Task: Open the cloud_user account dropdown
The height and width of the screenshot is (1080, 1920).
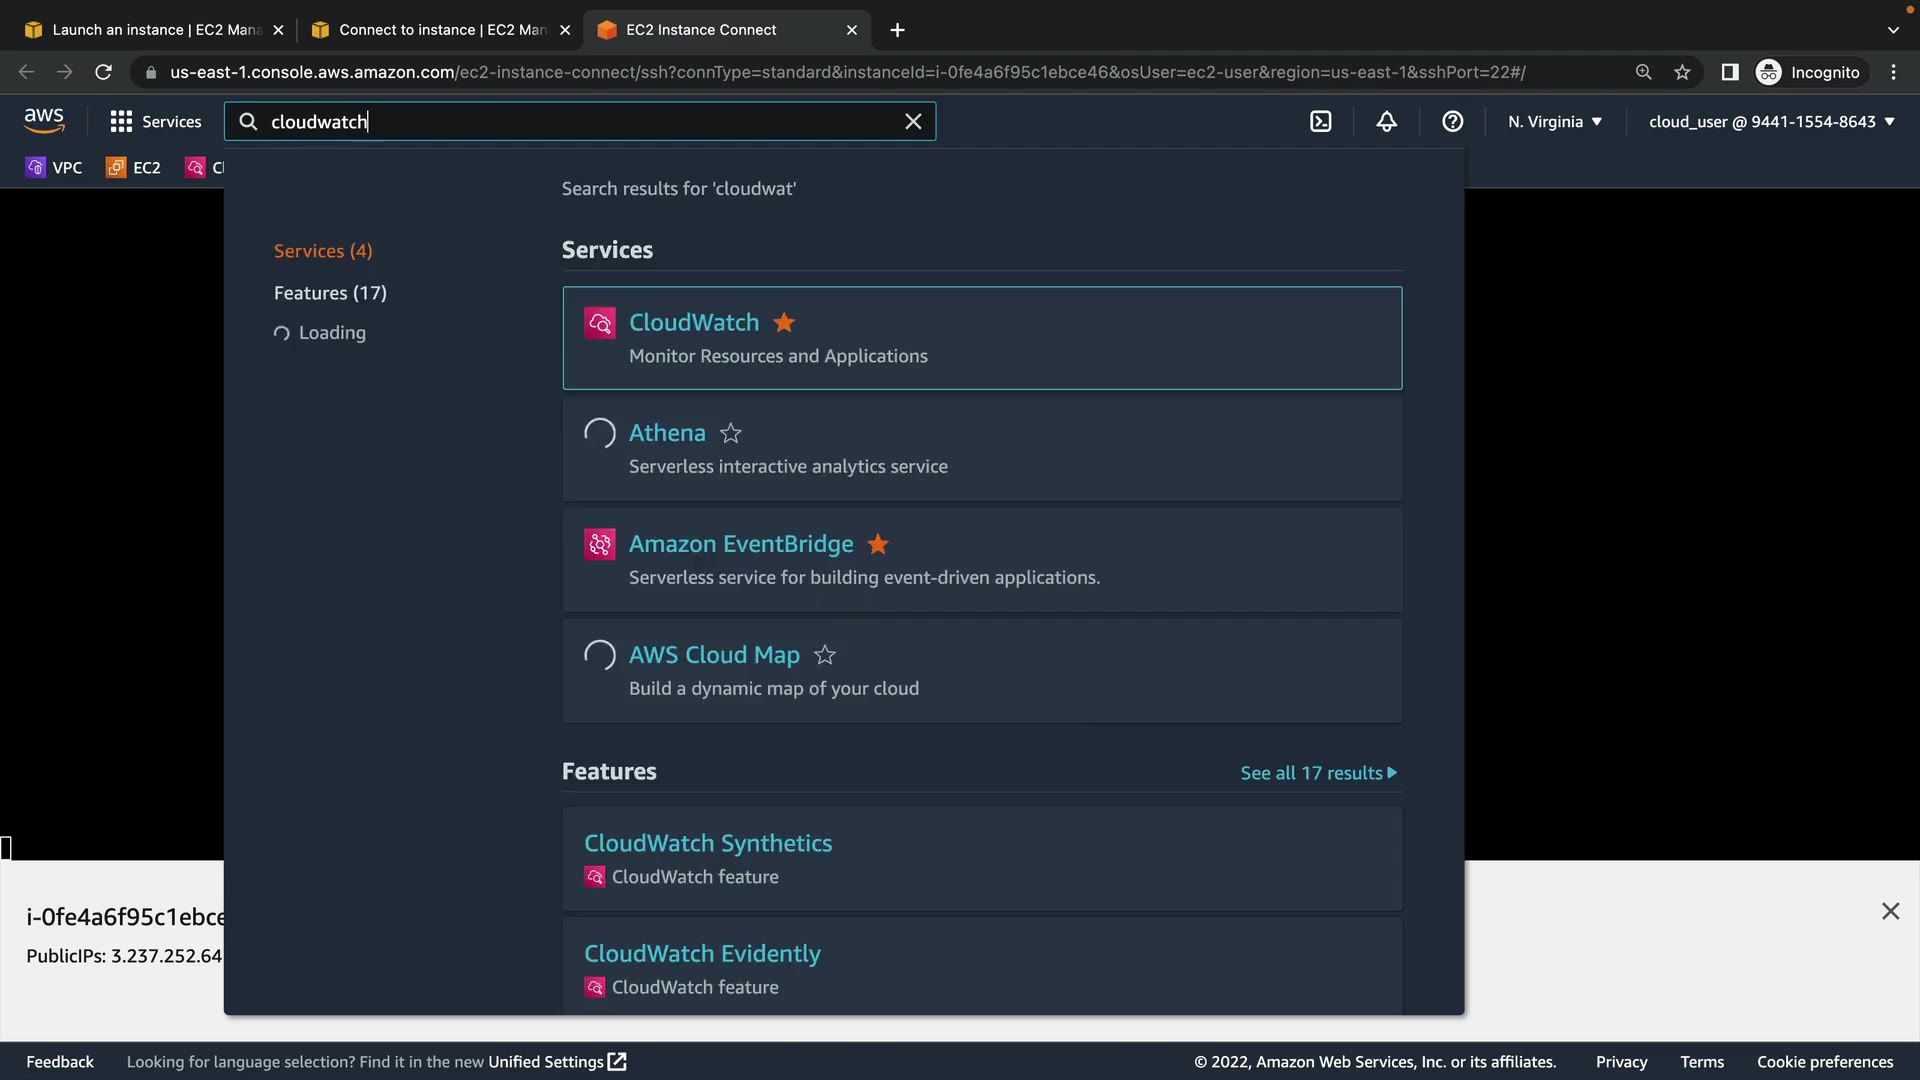Action: pyautogui.click(x=1771, y=122)
